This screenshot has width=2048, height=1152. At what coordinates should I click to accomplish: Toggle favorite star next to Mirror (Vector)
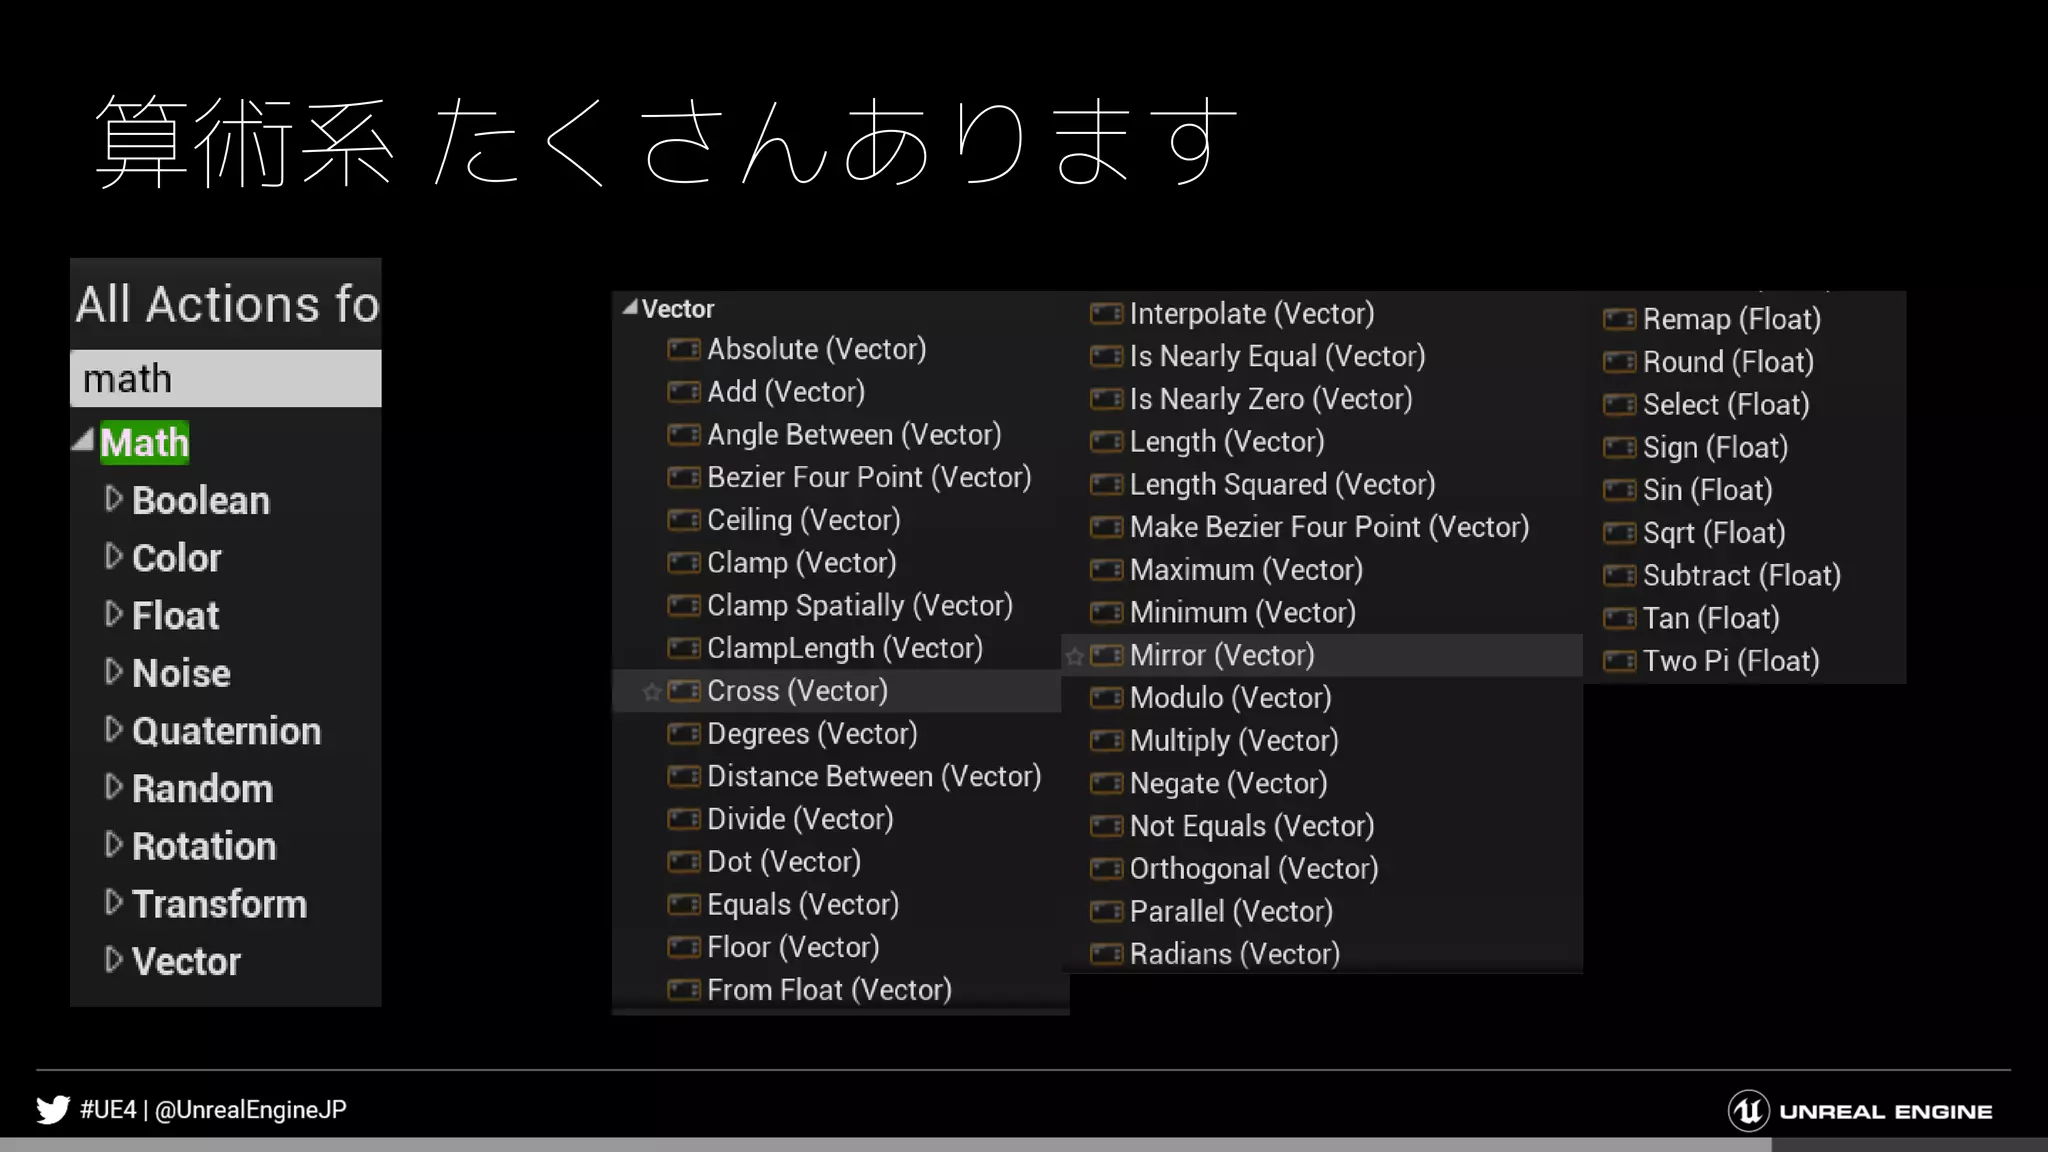tap(1075, 657)
